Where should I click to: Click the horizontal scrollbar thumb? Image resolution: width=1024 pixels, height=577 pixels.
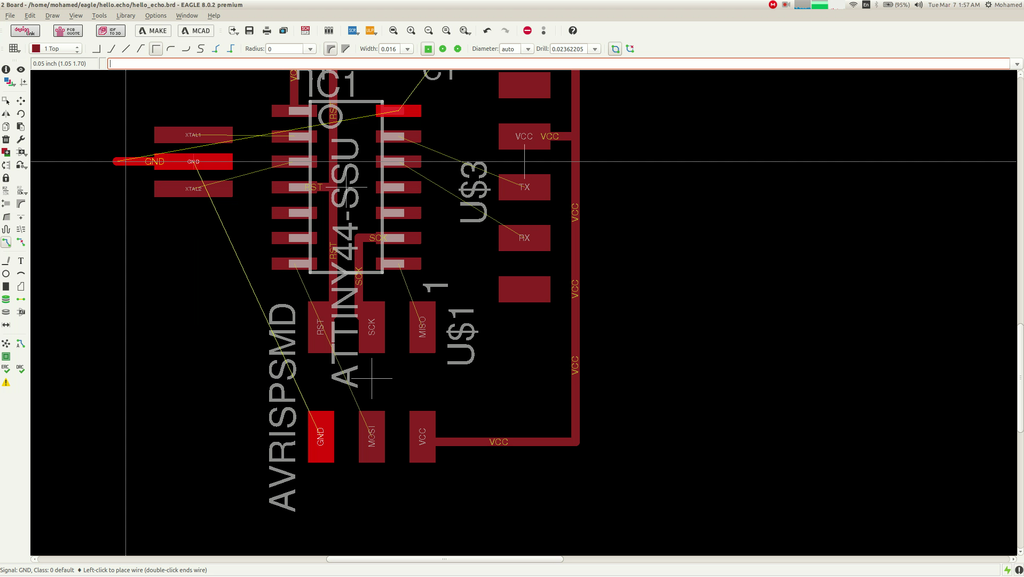(x=444, y=559)
